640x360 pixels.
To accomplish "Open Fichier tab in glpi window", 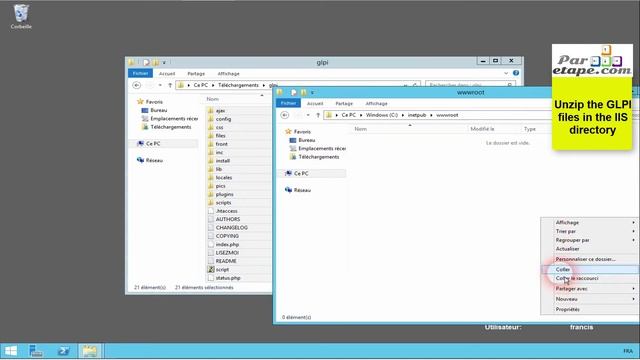I will pos(140,73).
